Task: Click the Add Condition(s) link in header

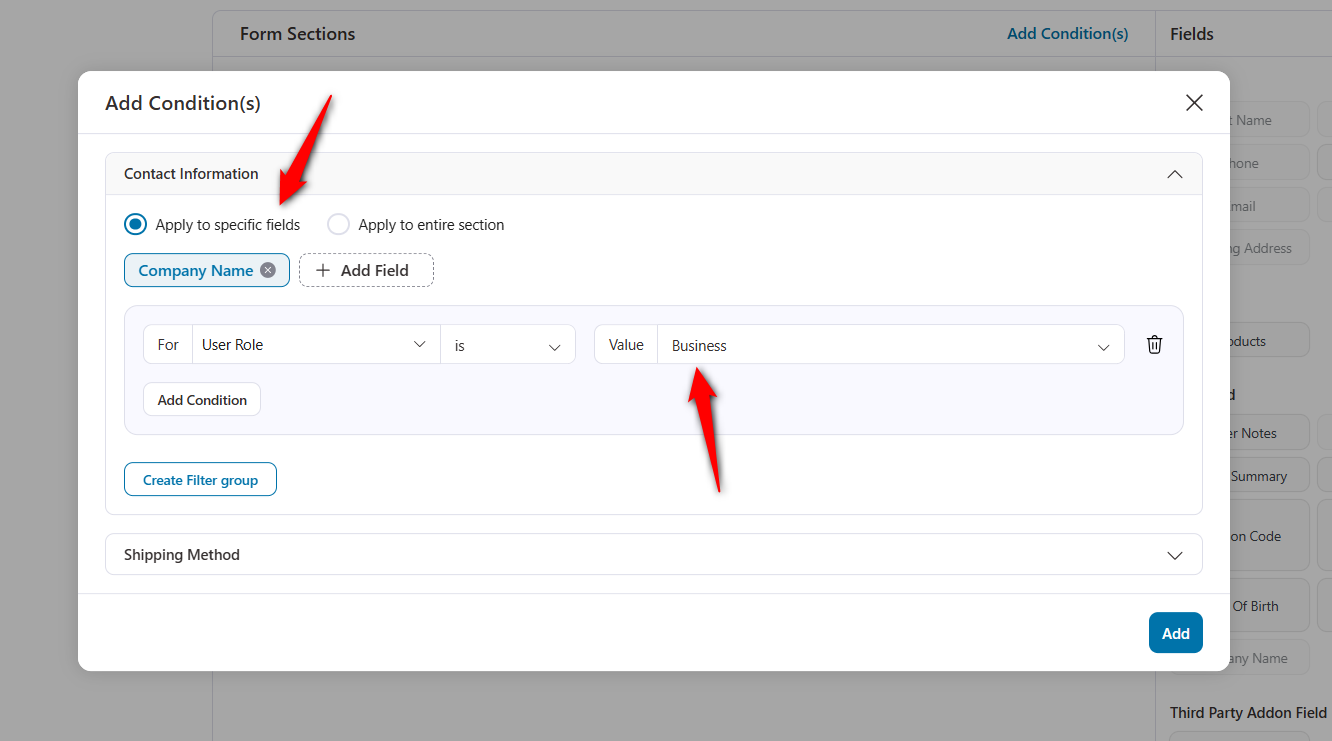Action: tap(1067, 34)
